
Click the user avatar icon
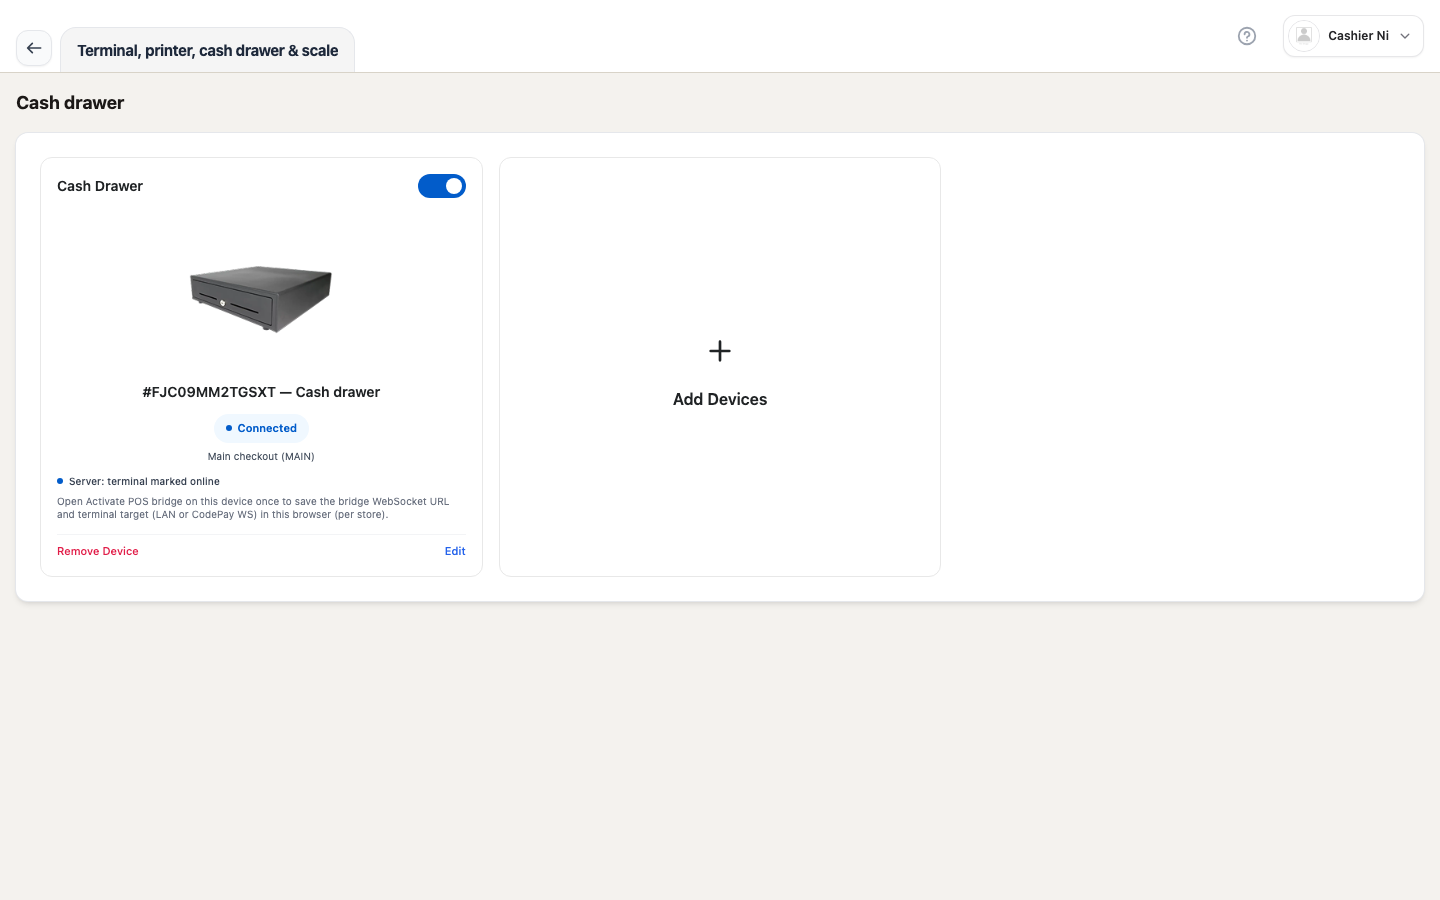pyautogui.click(x=1304, y=36)
